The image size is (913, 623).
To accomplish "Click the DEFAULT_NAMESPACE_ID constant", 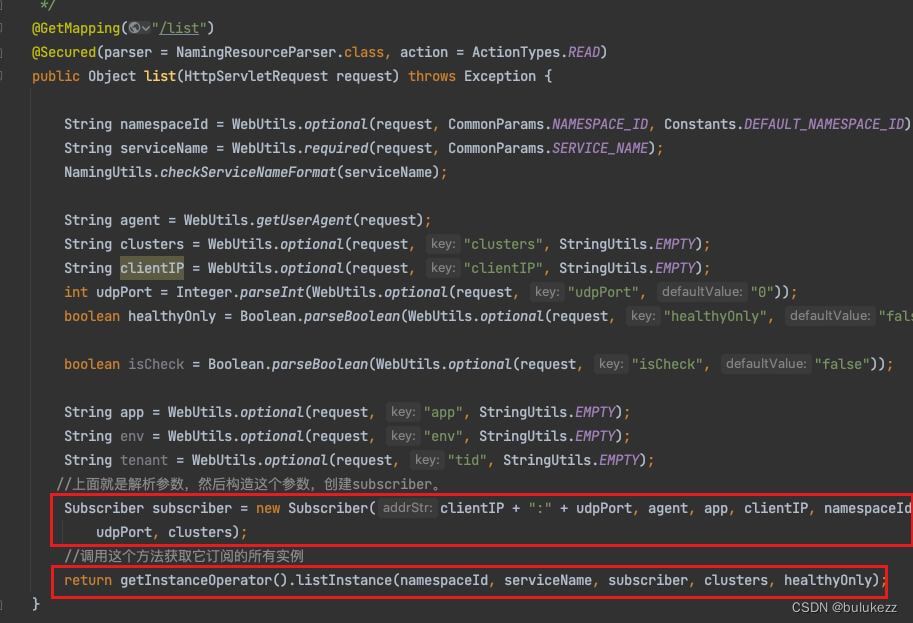I will click(x=824, y=124).
